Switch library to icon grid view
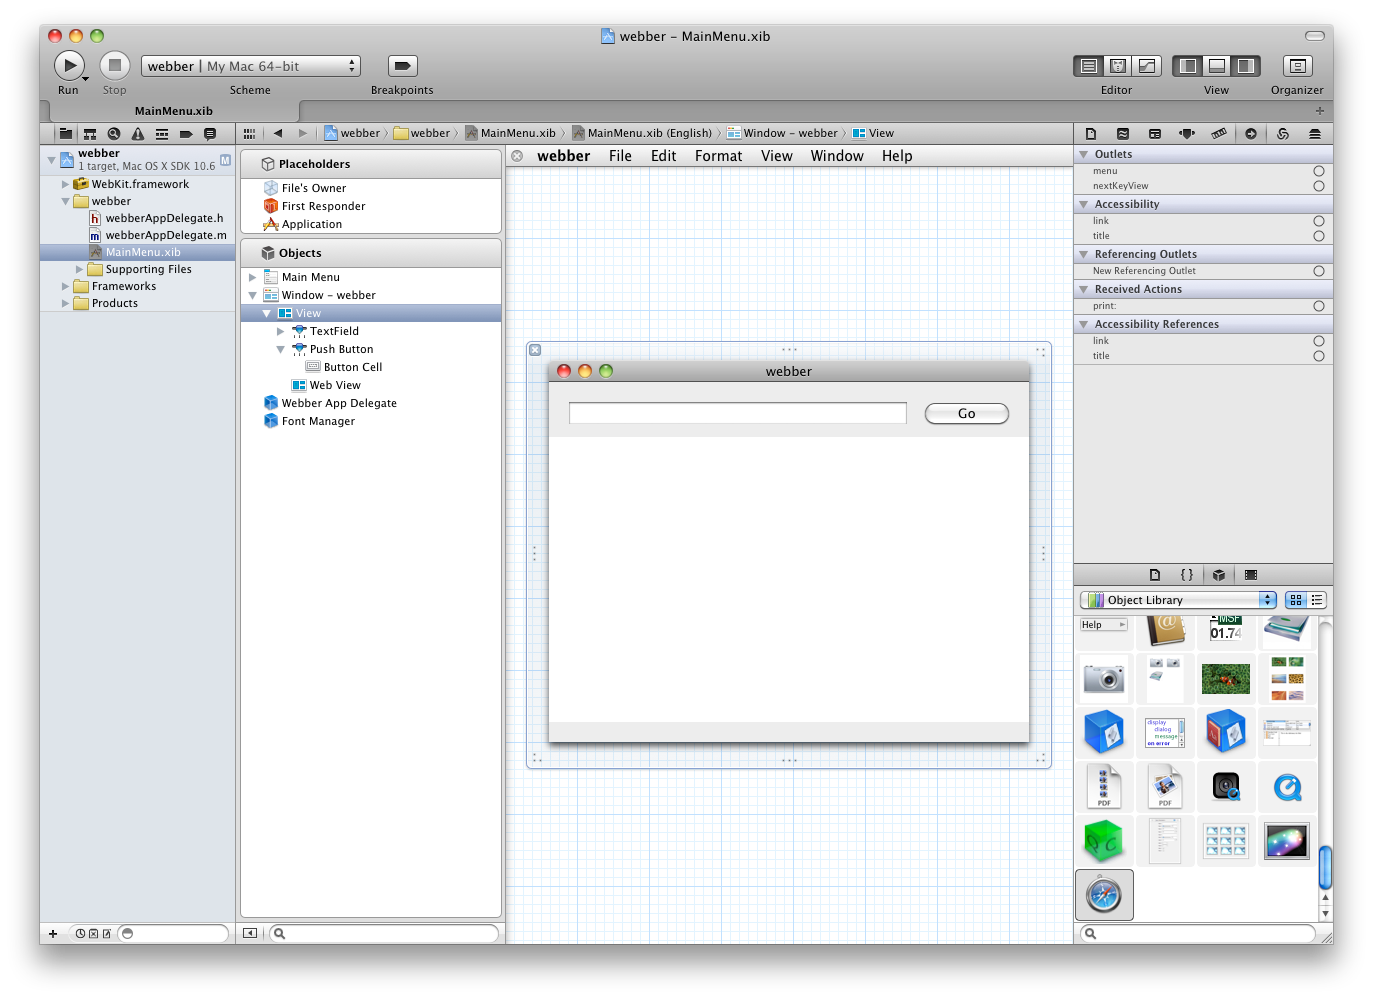The width and height of the screenshot is (1373, 999). (x=1296, y=600)
